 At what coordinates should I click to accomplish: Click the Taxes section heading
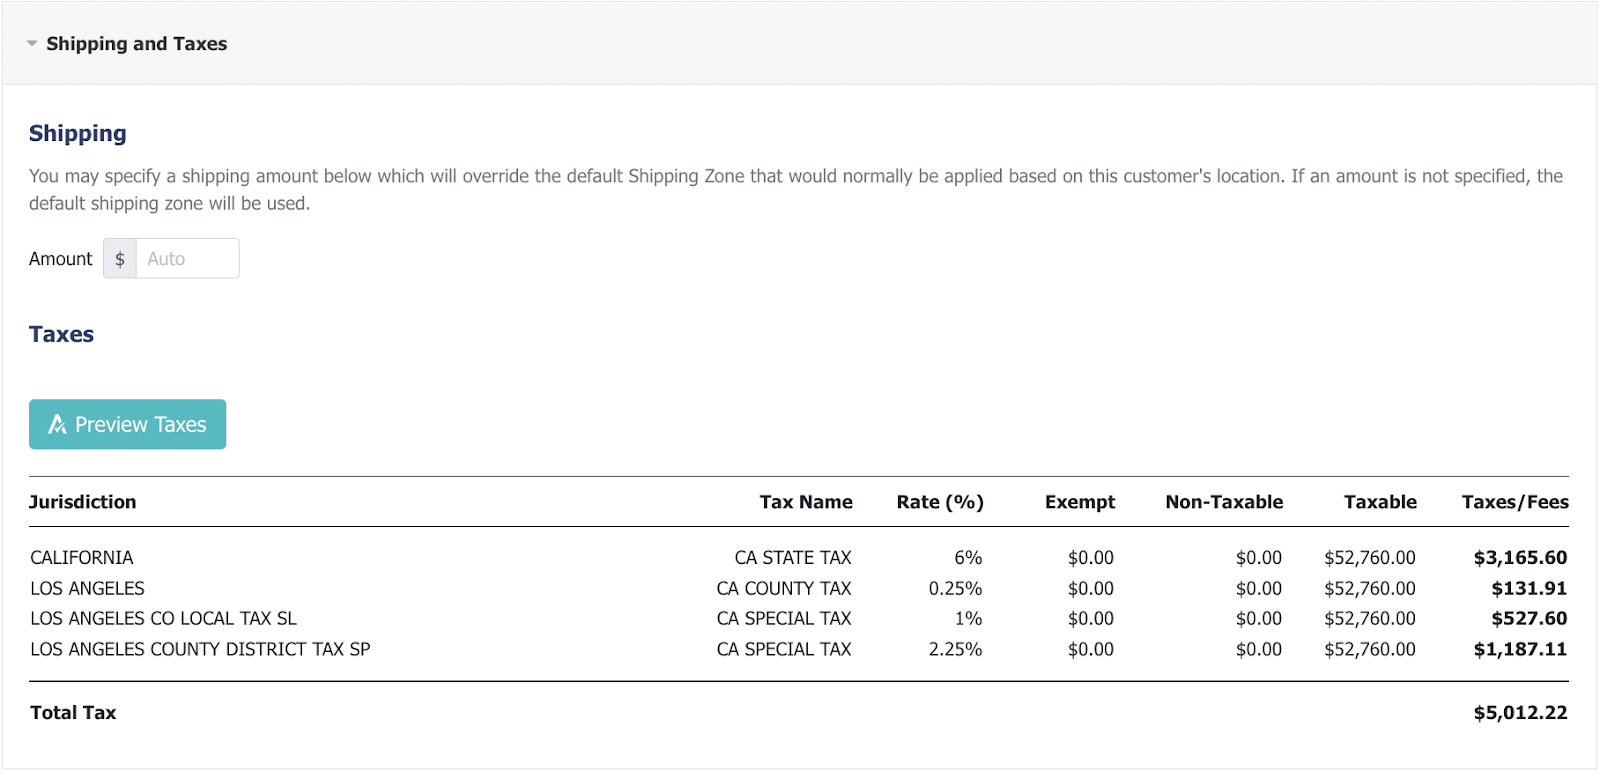tap(61, 335)
